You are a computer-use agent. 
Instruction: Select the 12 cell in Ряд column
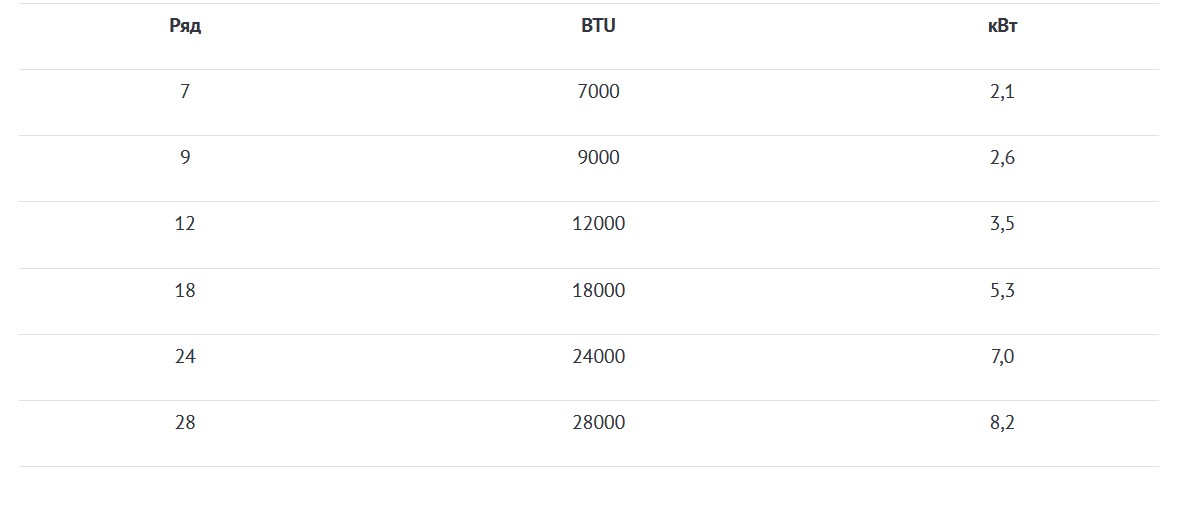[185, 224]
